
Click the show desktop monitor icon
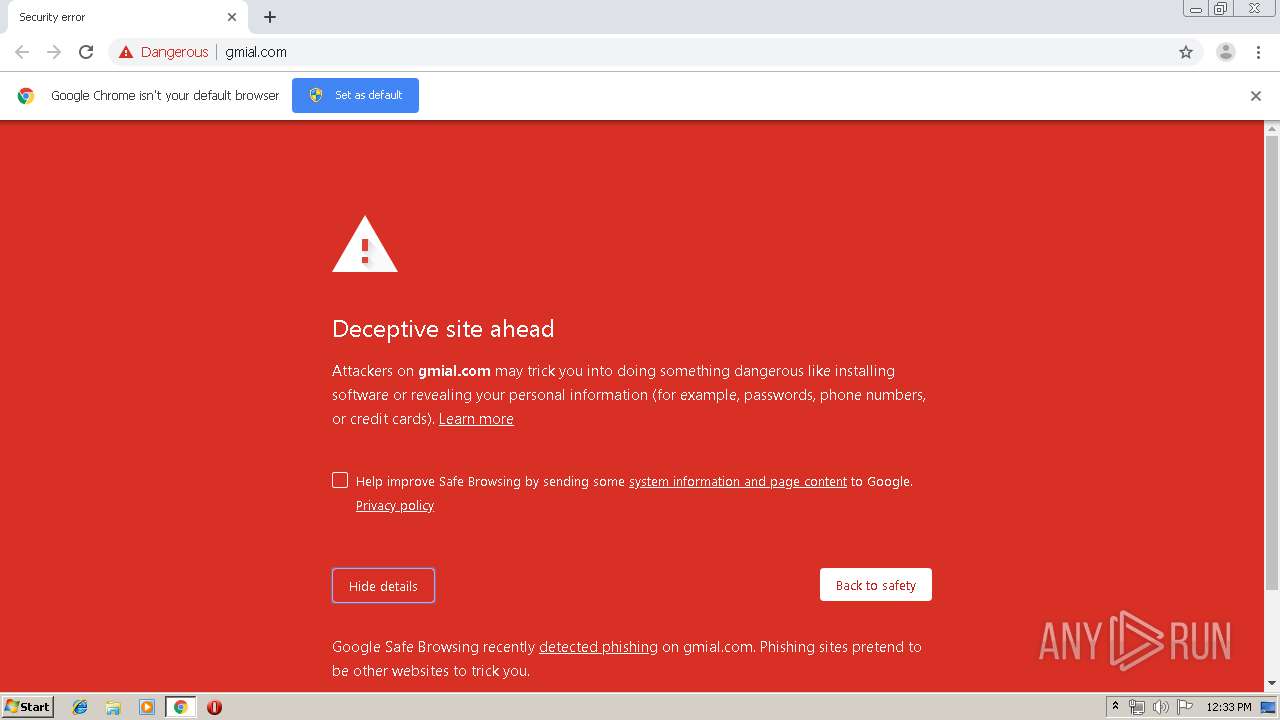1268,707
